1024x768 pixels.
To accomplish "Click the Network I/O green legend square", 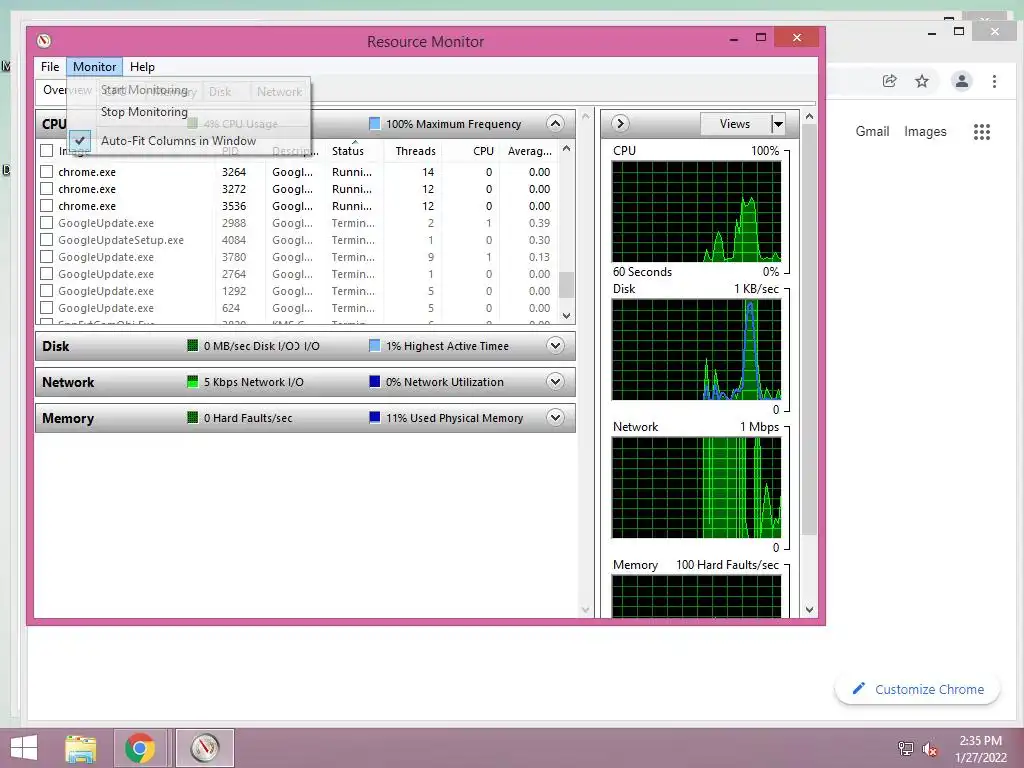I will click(x=192, y=381).
